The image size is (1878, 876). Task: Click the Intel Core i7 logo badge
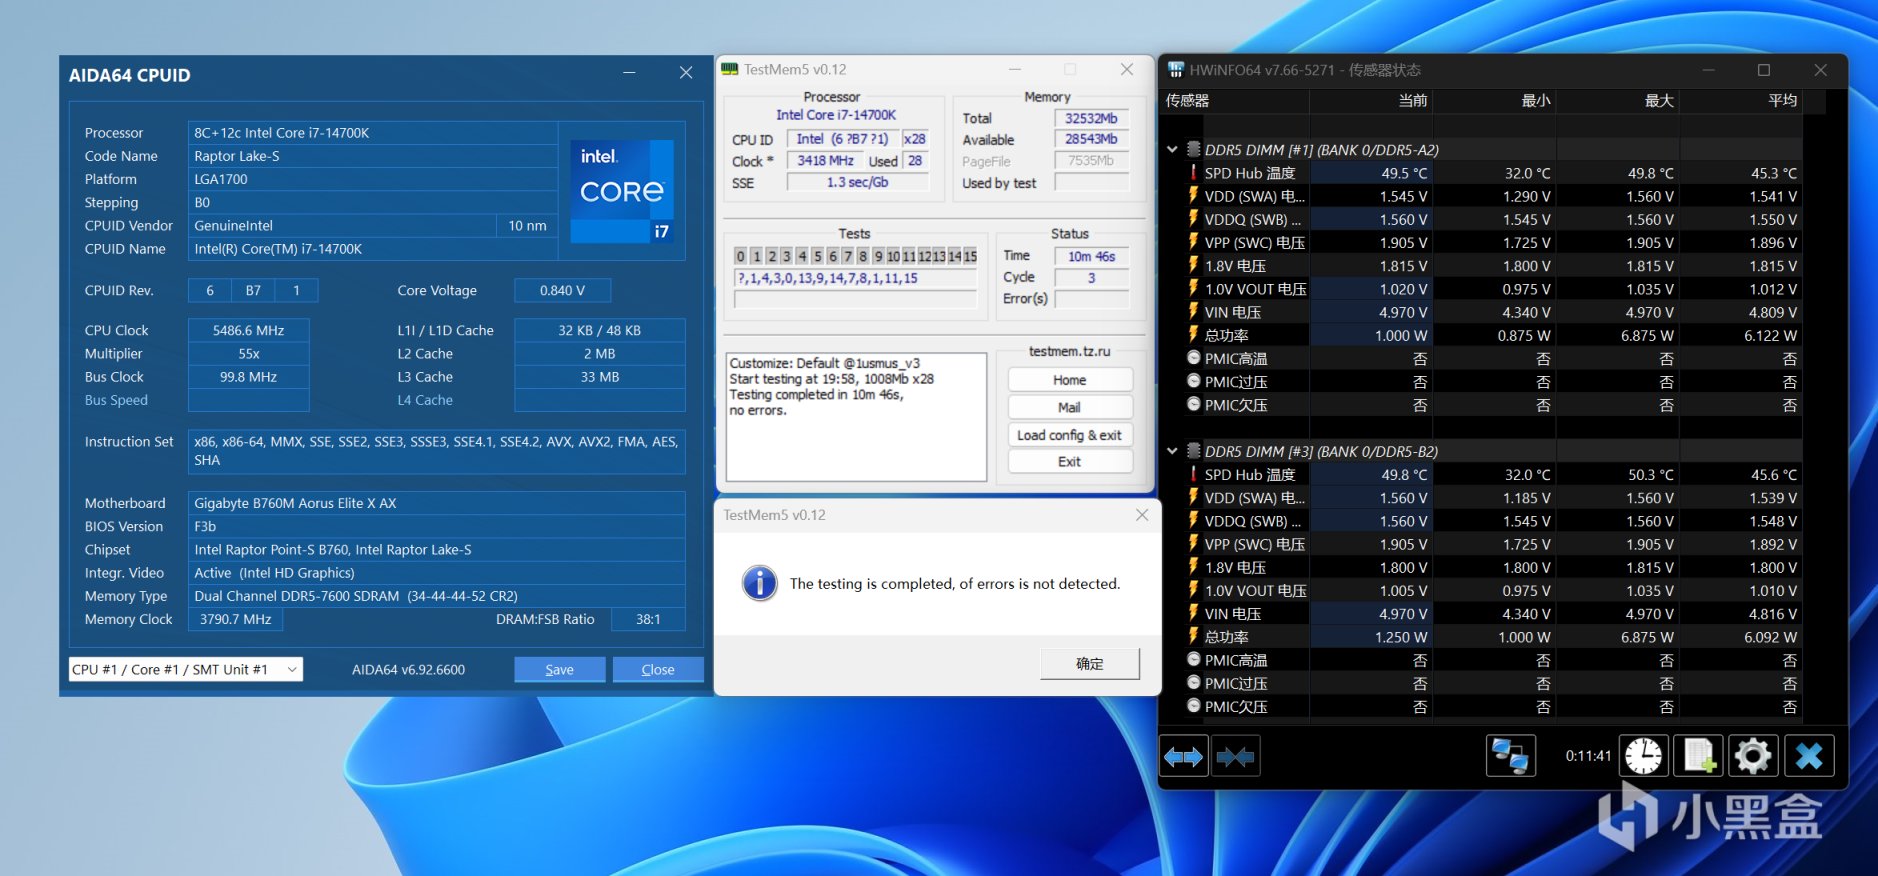622,192
